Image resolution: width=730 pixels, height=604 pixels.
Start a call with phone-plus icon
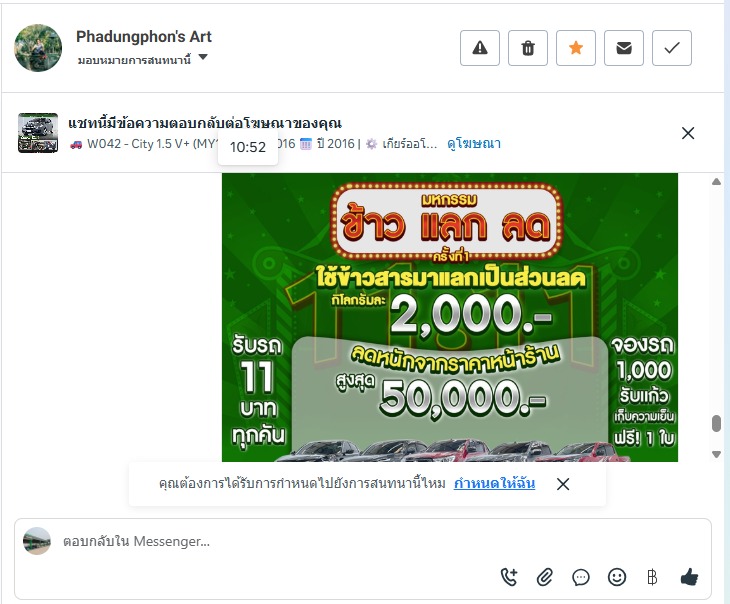(x=509, y=577)
